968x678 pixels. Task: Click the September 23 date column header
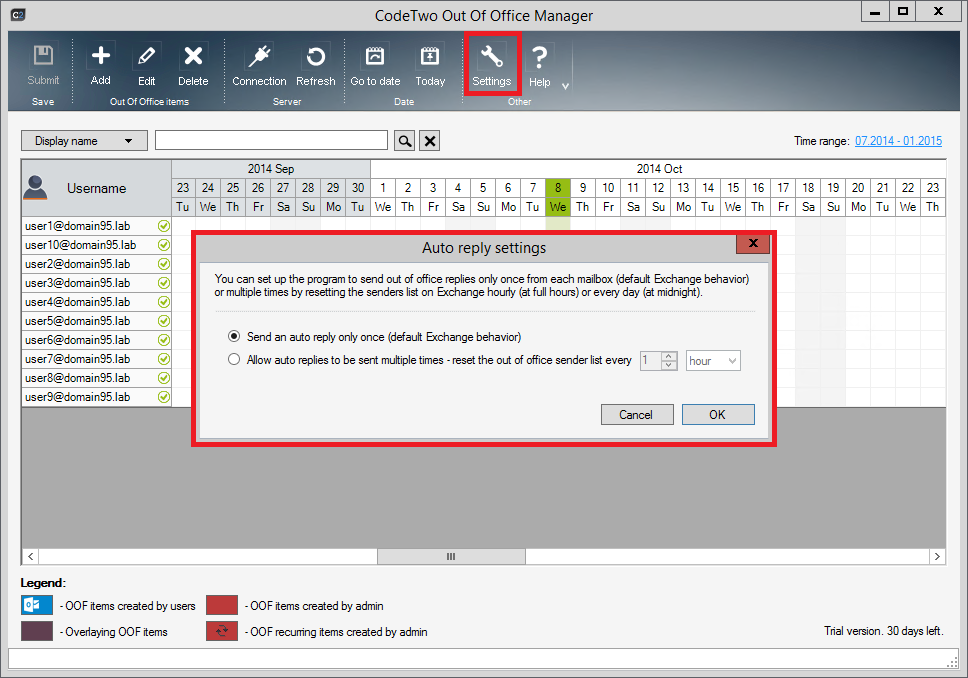(x=183, y=188)
